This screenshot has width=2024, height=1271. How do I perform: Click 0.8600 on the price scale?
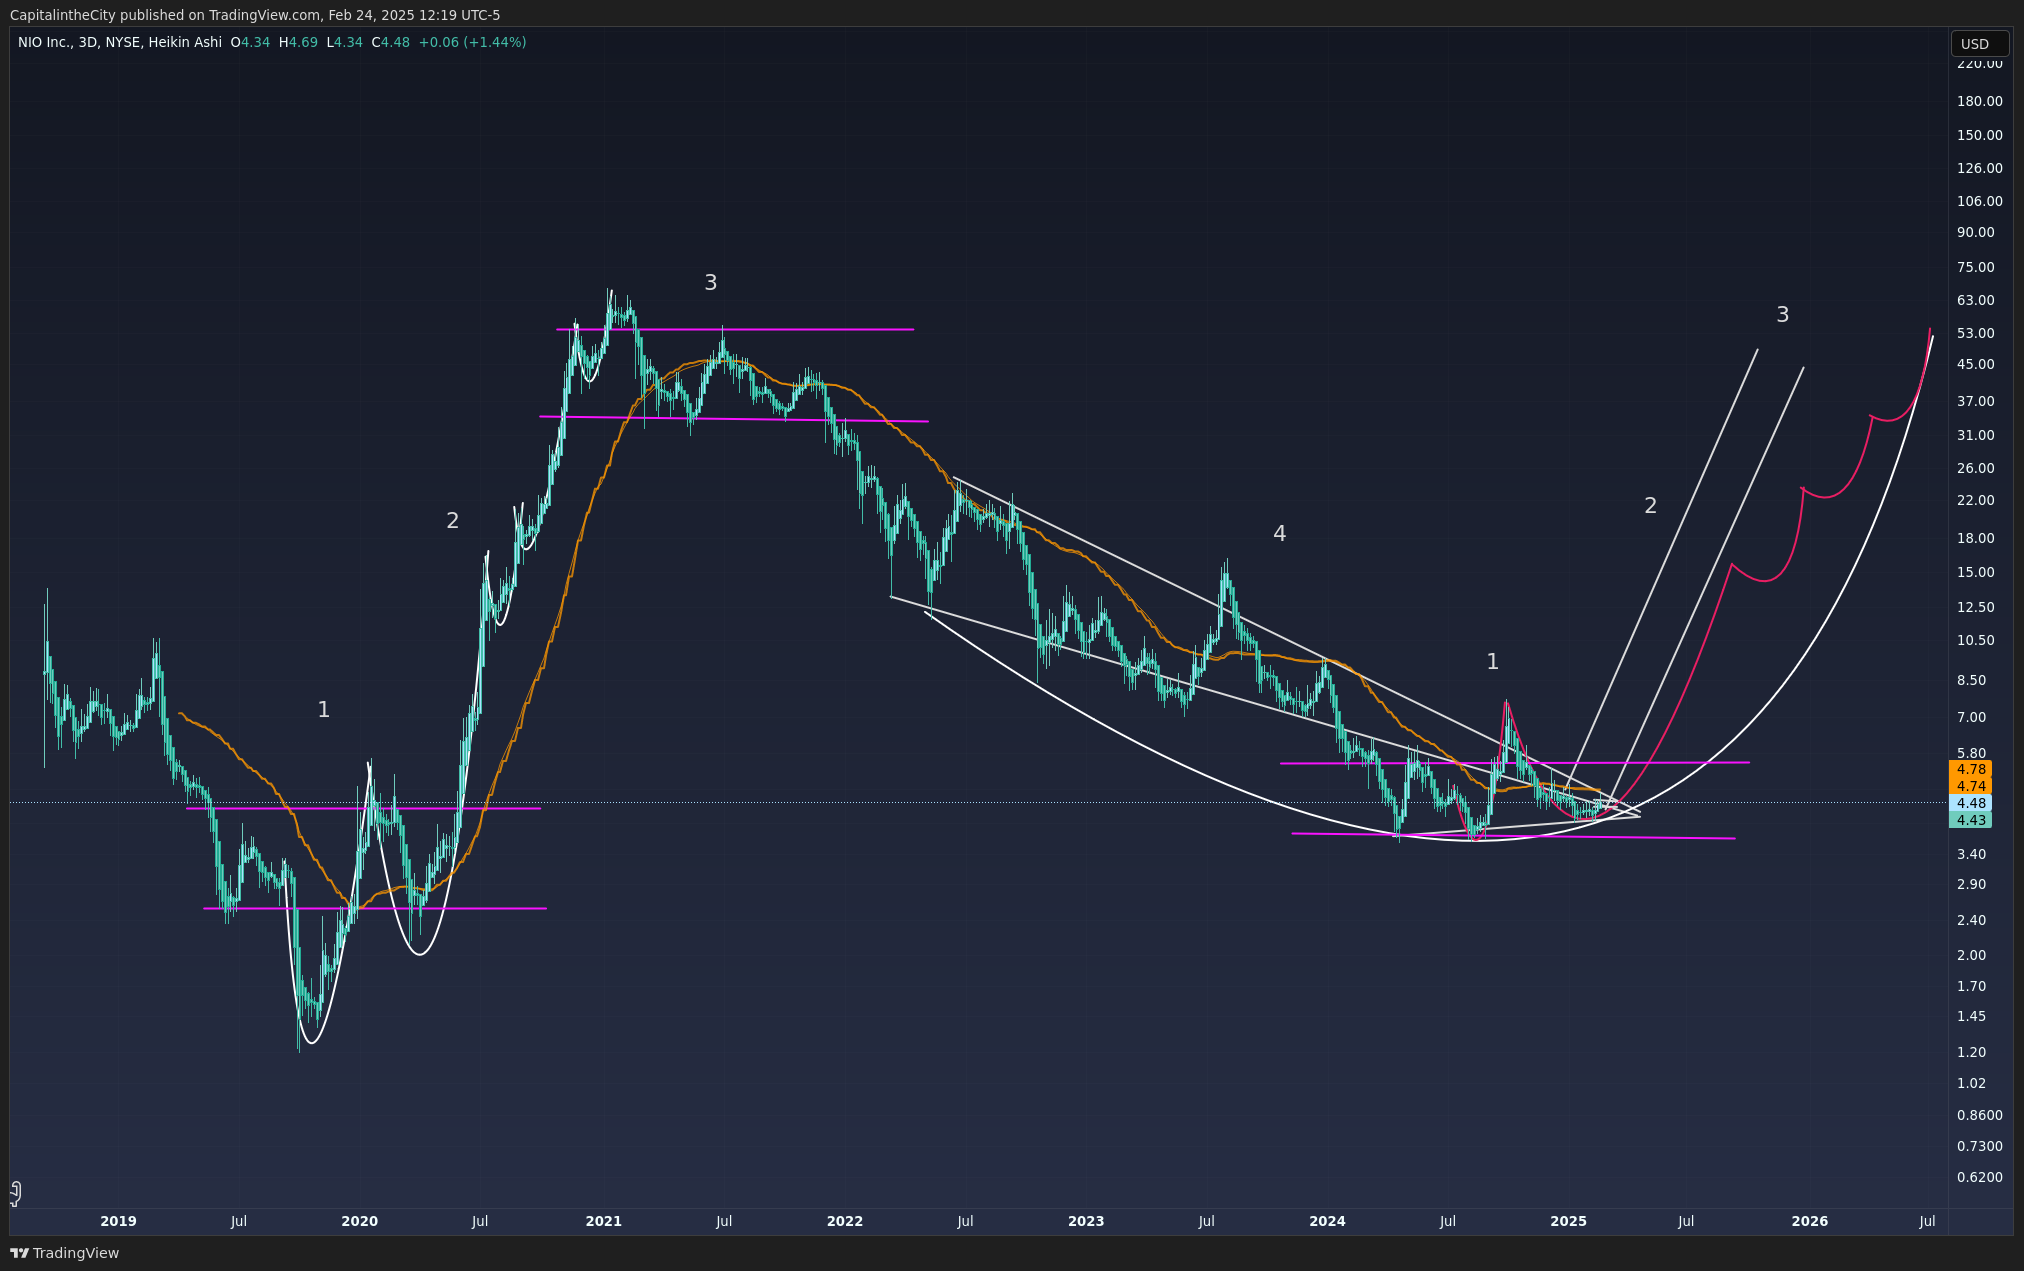pyautogui.click(x=1979, y=1115)
